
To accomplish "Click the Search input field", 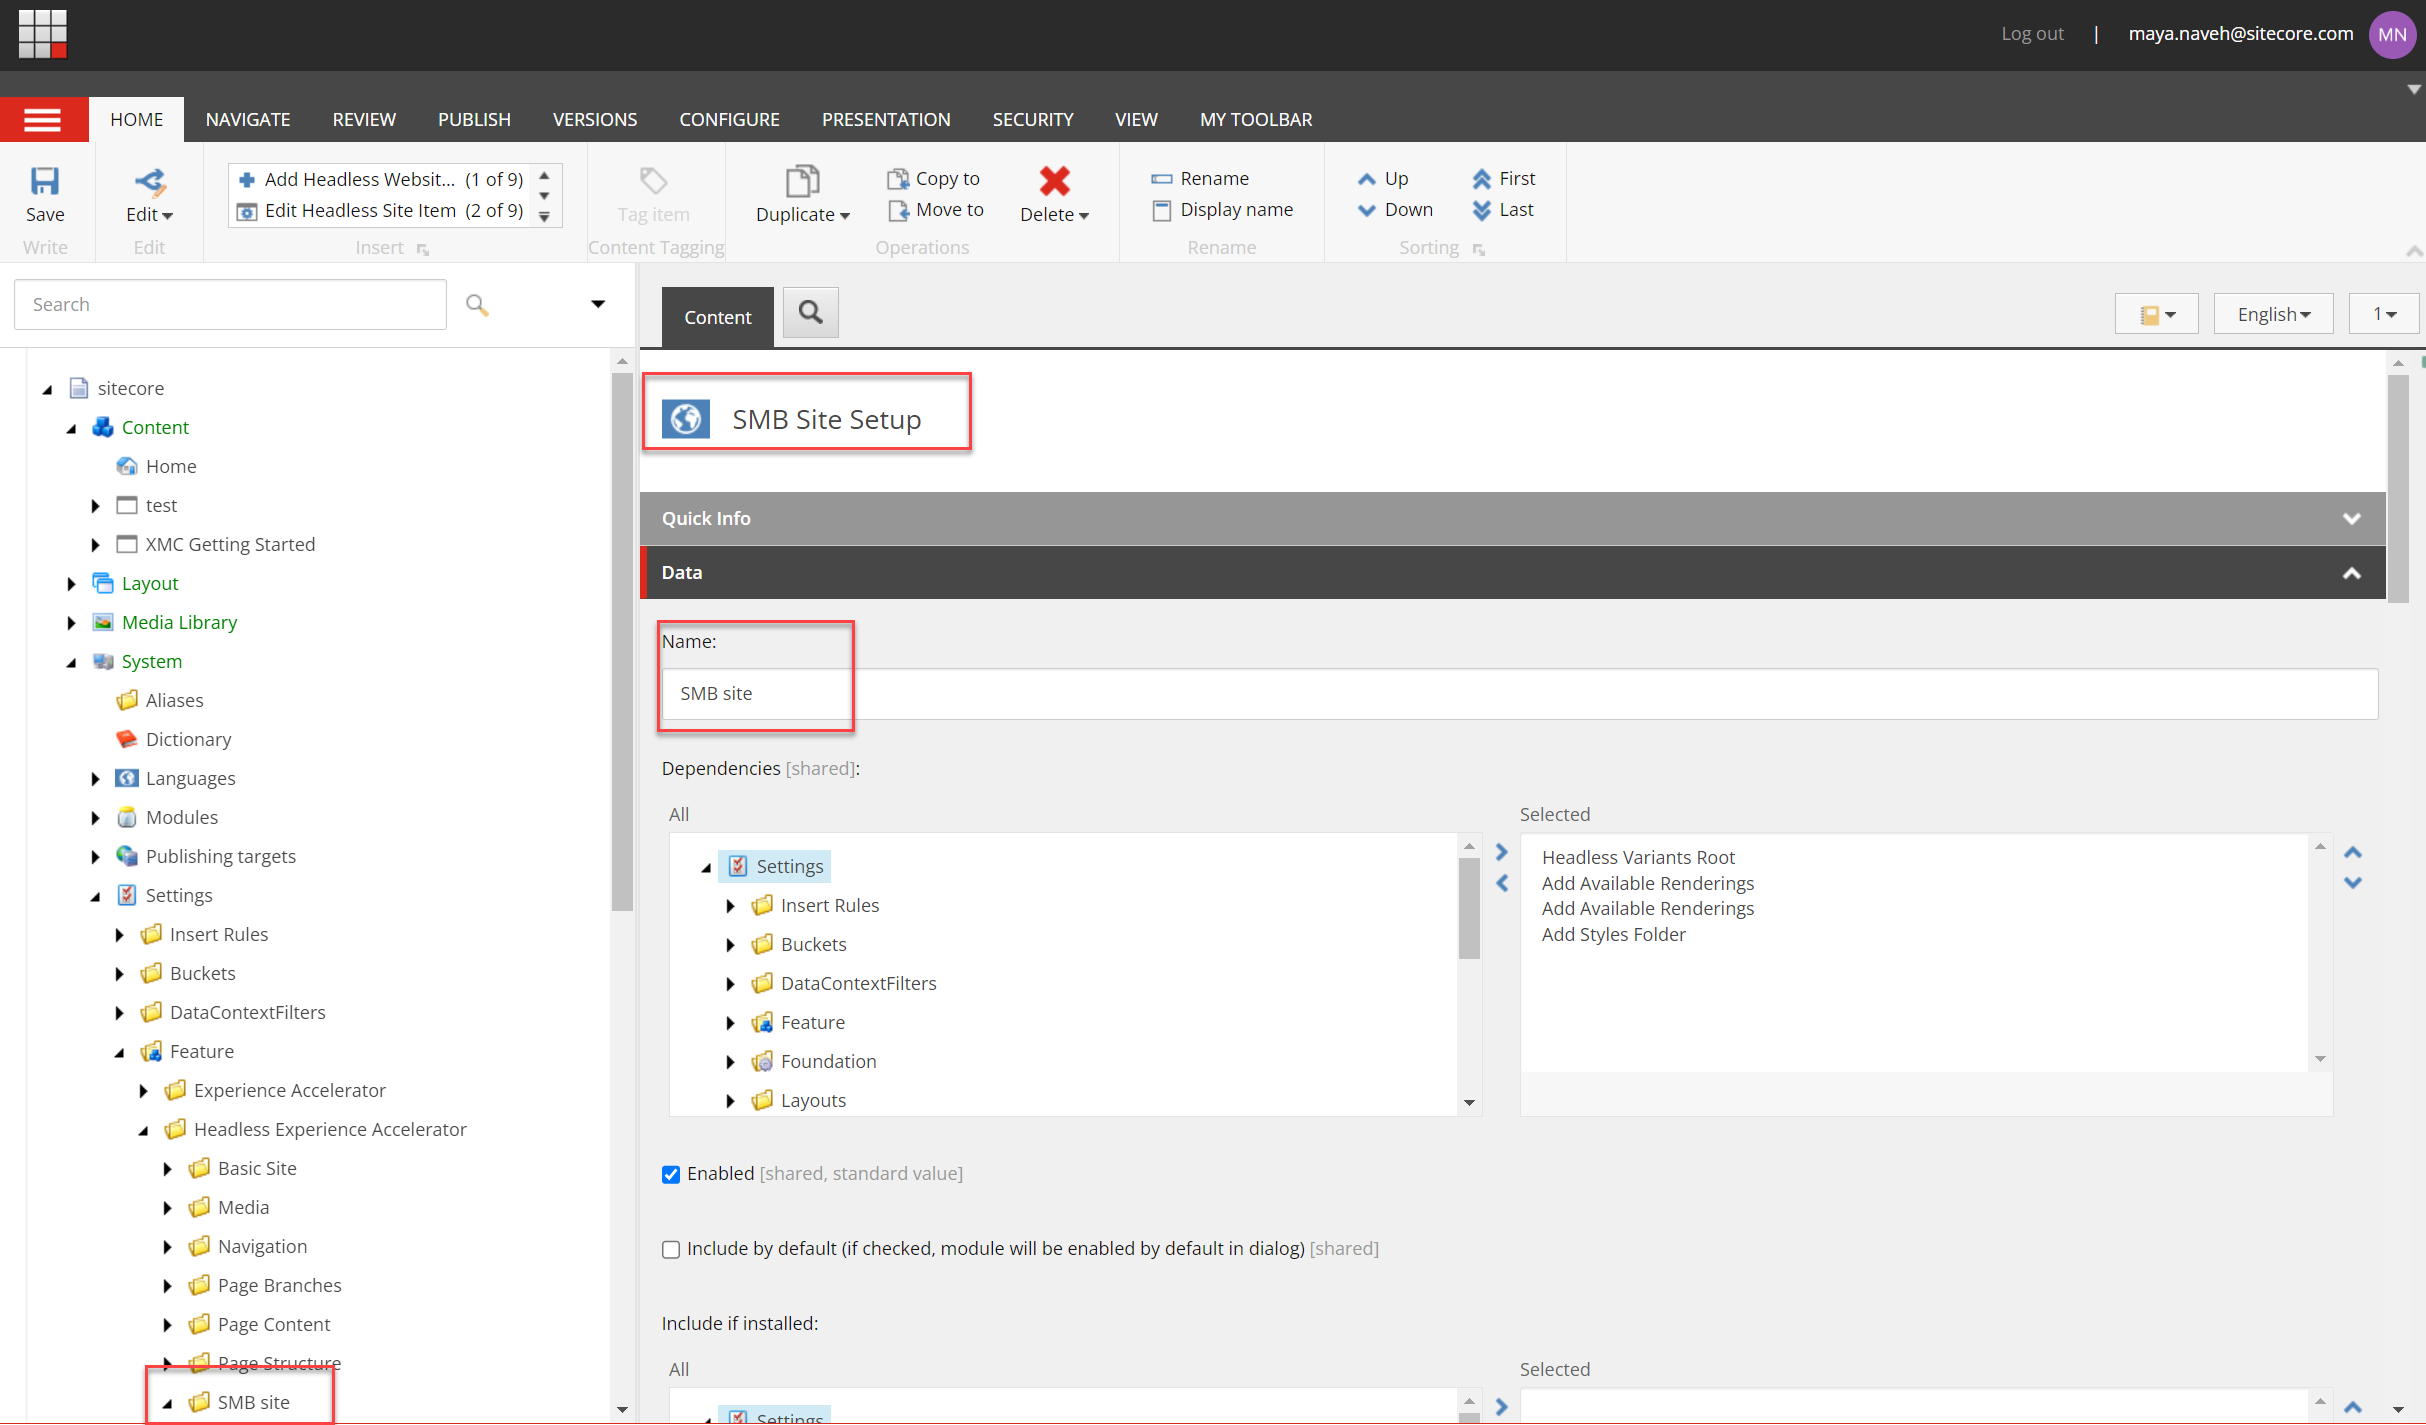I will 230,304.
